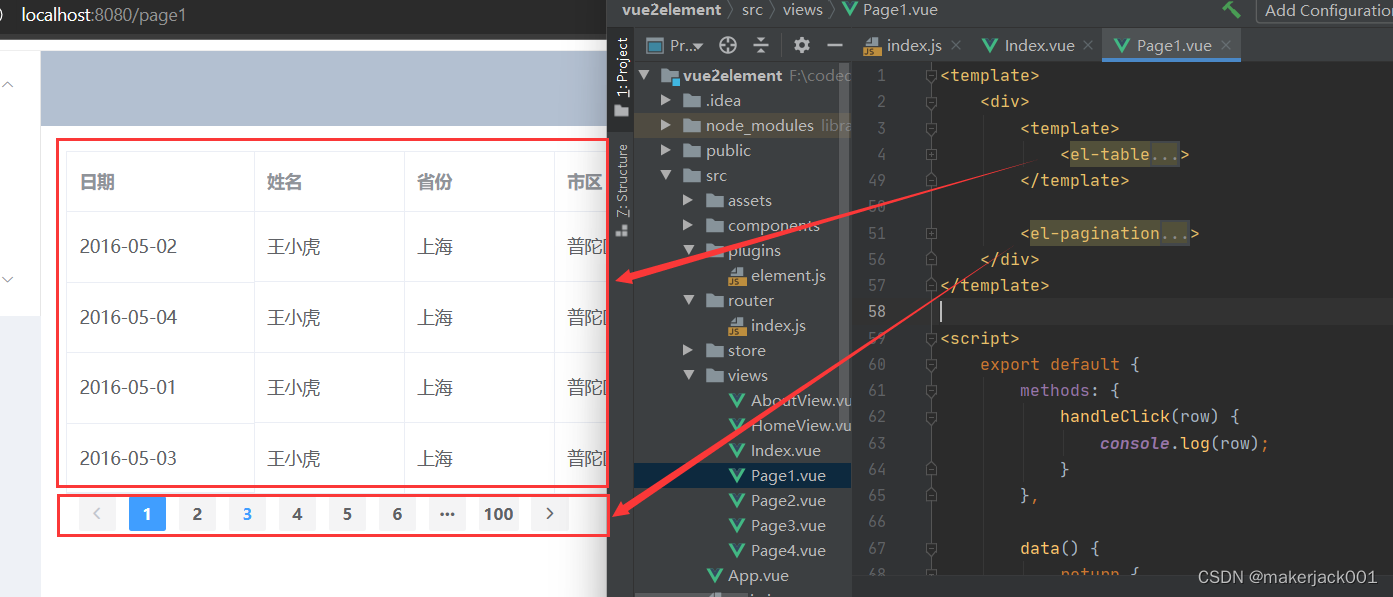Select pagination page 2
The height and width of the screenshot is (597, 1393).
click(197, 514)
